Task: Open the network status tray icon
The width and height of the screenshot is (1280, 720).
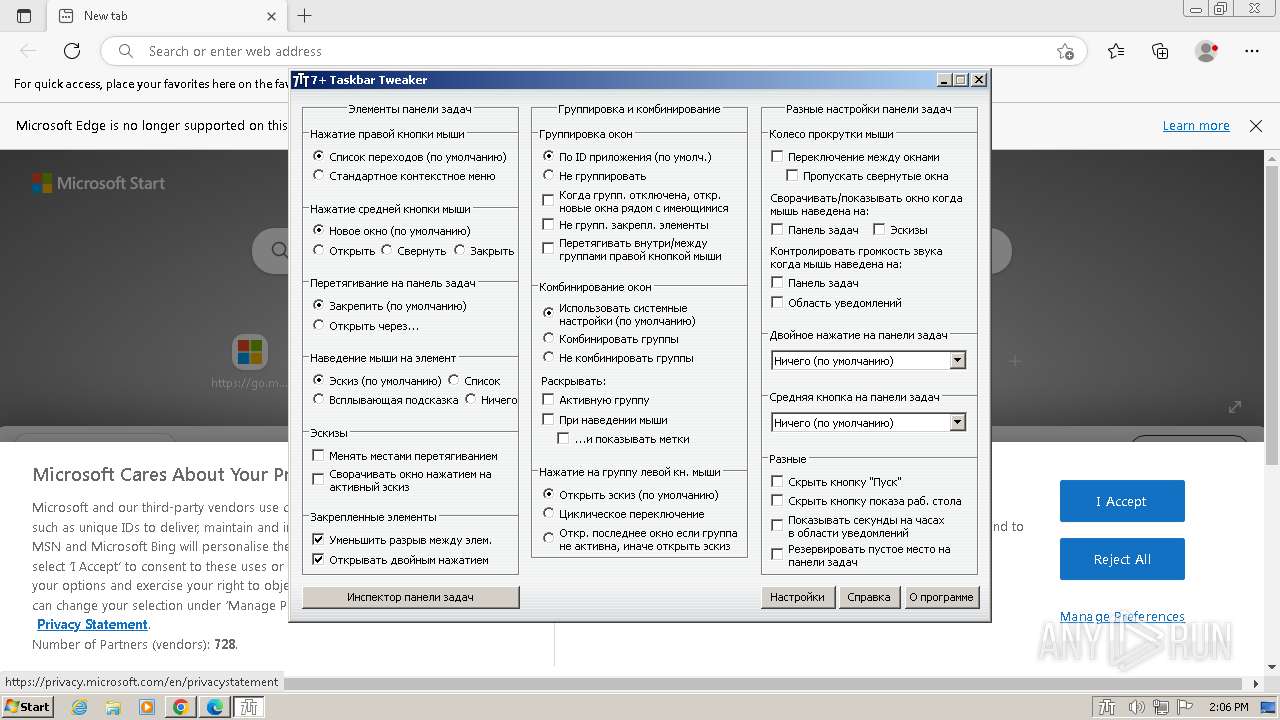Action: (x=1161, y=707)
